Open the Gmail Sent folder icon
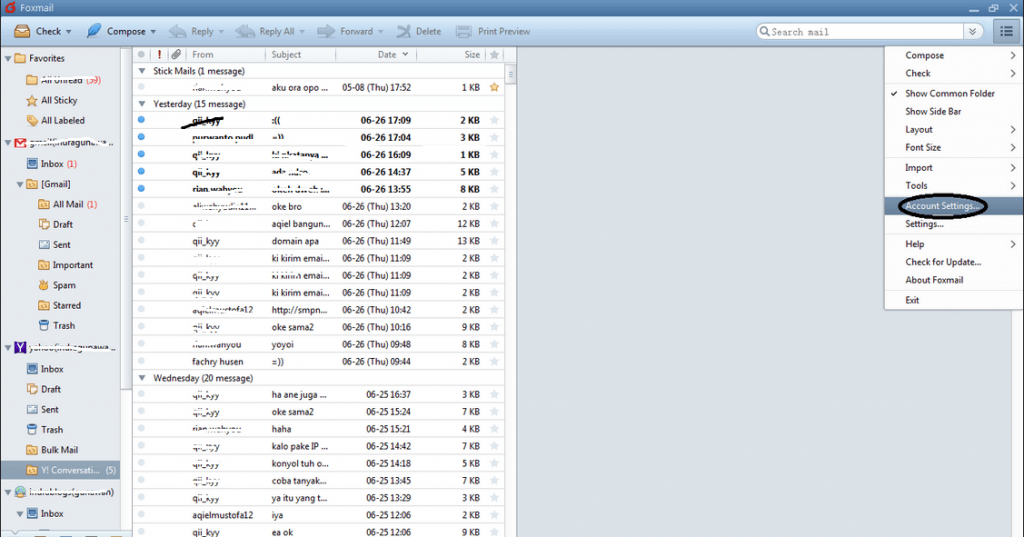Image resolution: width=1024 pixels, height=537 pixels. coord(44,245)
